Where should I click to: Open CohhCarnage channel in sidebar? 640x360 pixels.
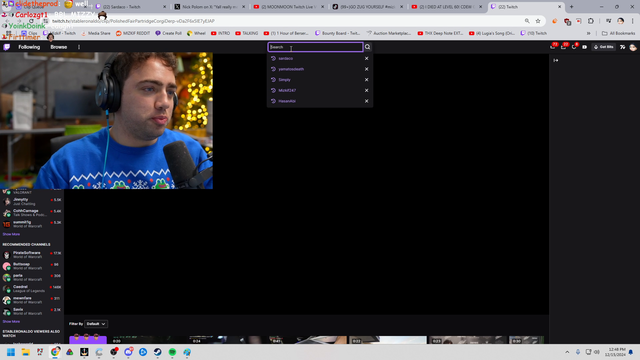32,213
